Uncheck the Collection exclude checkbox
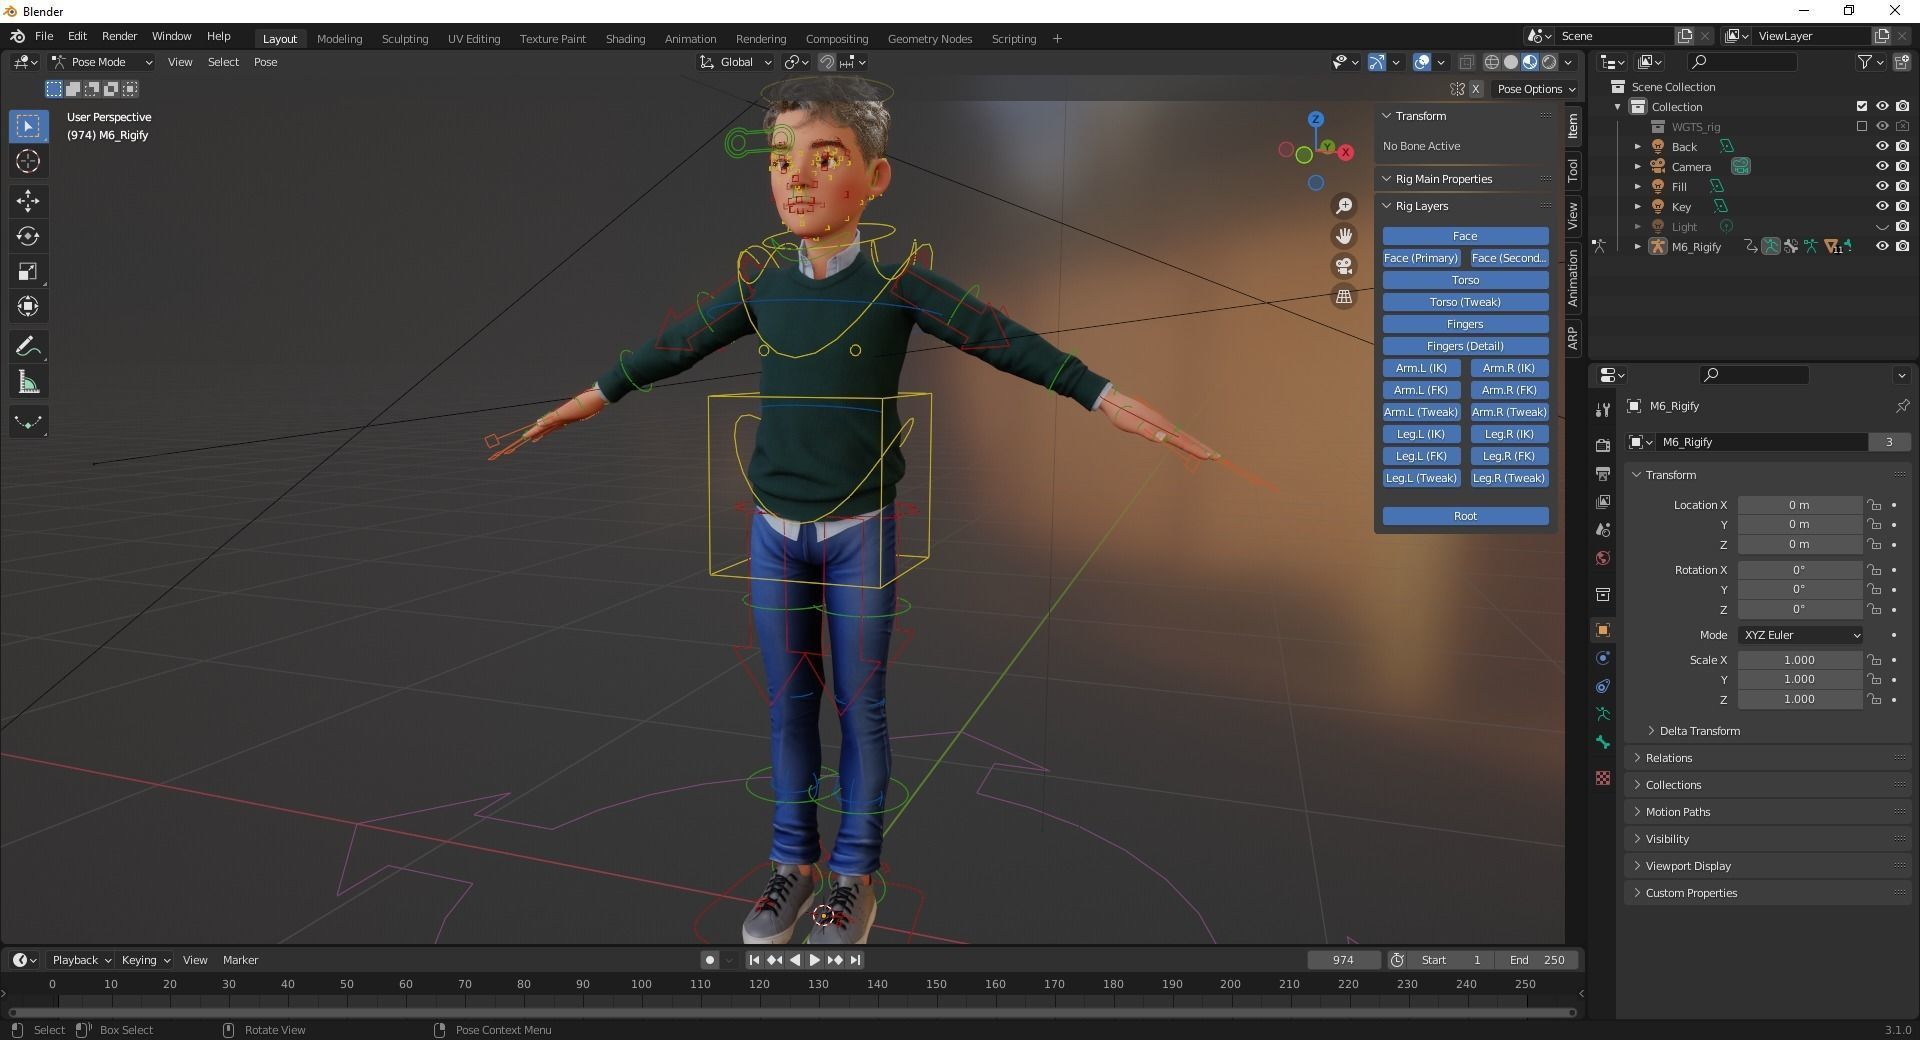 (x=1861, y=106)
